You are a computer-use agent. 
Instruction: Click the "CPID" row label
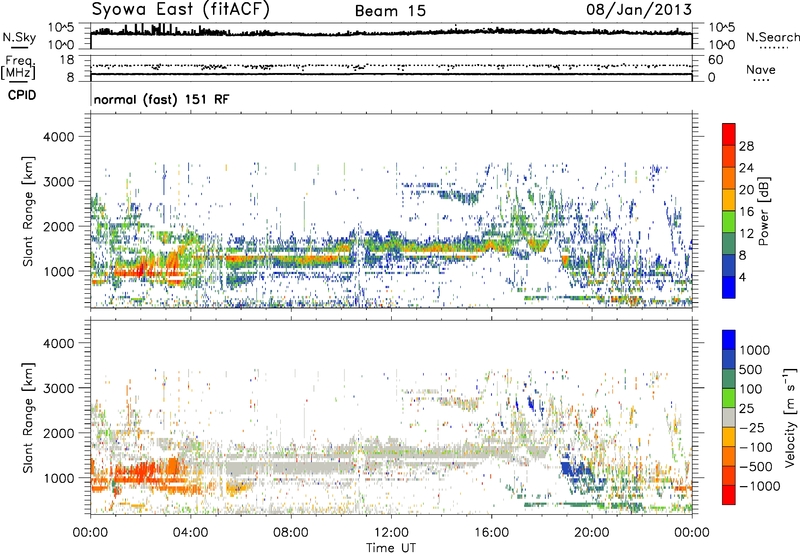tap(22, 95)
